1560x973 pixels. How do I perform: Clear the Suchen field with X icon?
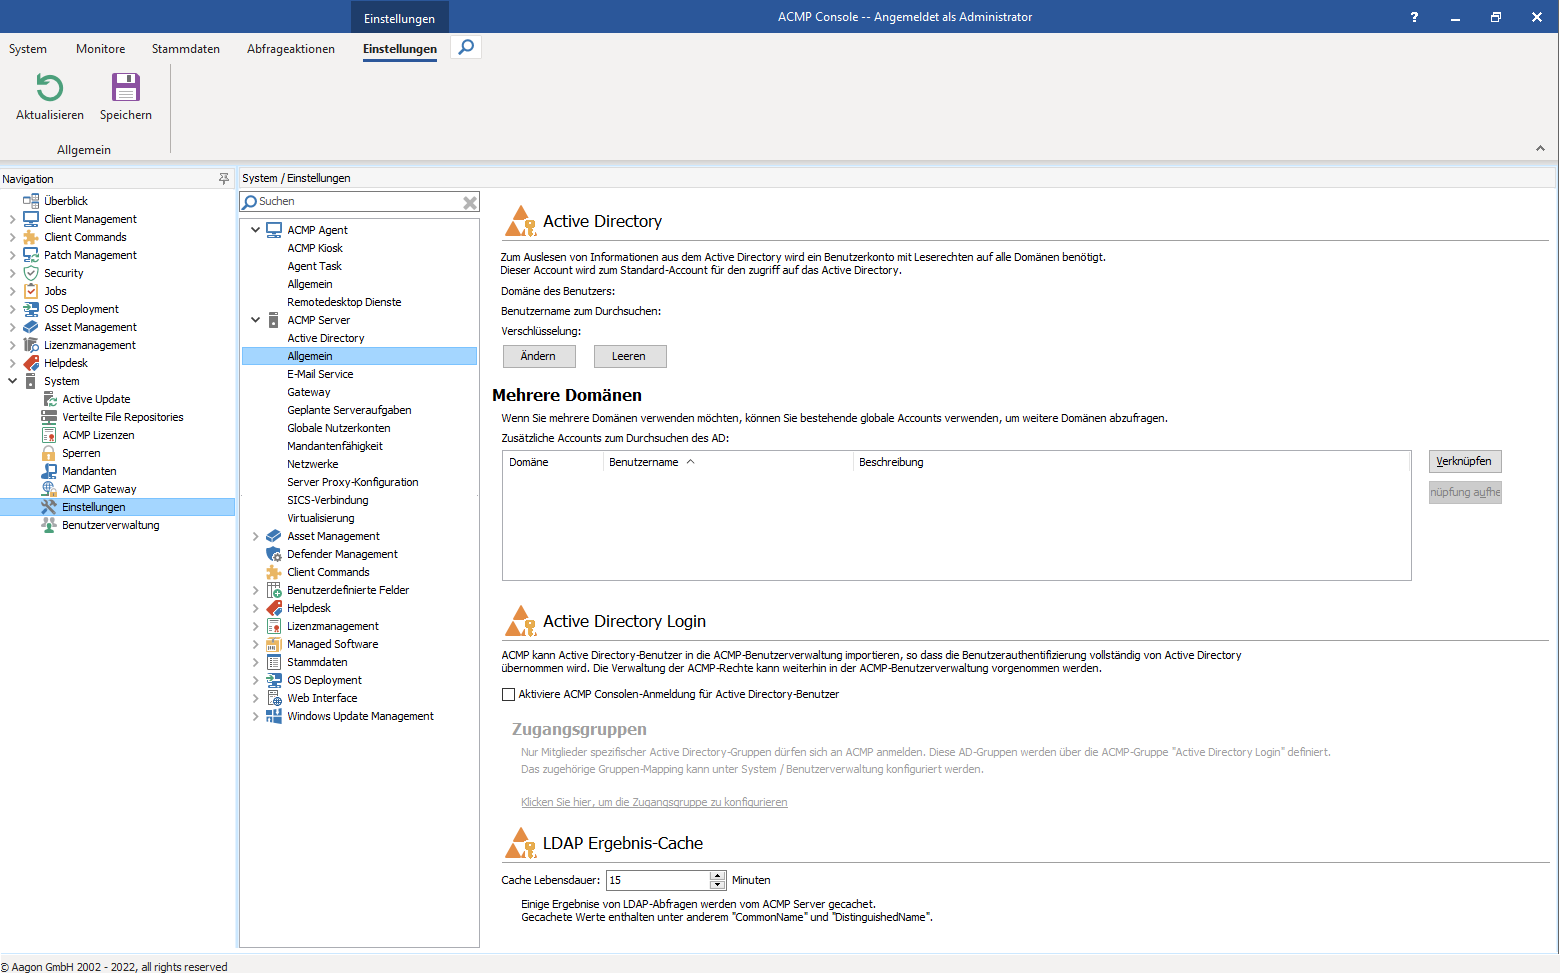coord(470,203)
